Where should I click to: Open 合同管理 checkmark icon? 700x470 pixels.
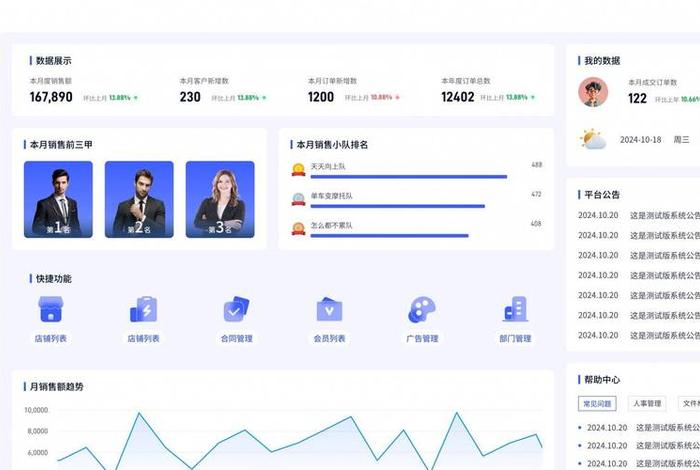236,309
